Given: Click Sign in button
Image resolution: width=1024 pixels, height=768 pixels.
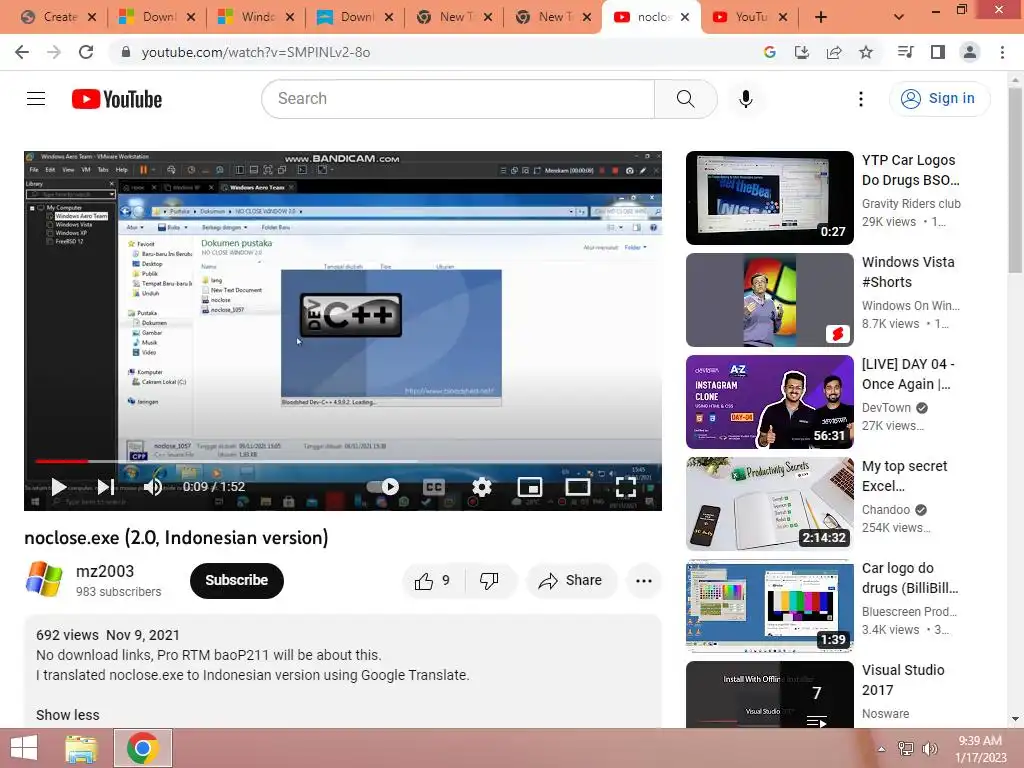Looking at the screenshot, I should tap(939, 99).
